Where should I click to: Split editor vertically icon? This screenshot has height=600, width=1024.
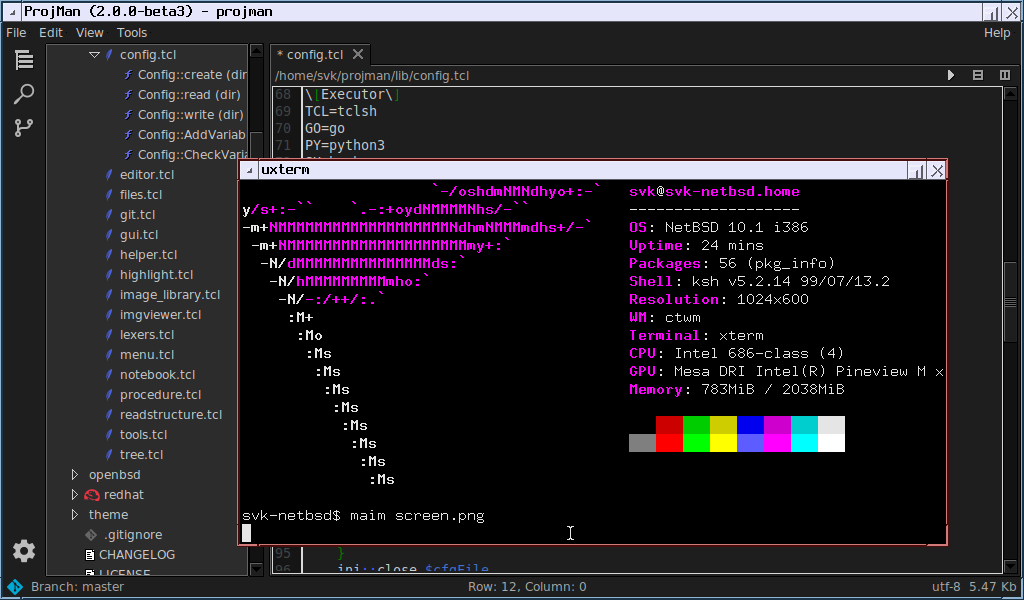(1005, 76)
